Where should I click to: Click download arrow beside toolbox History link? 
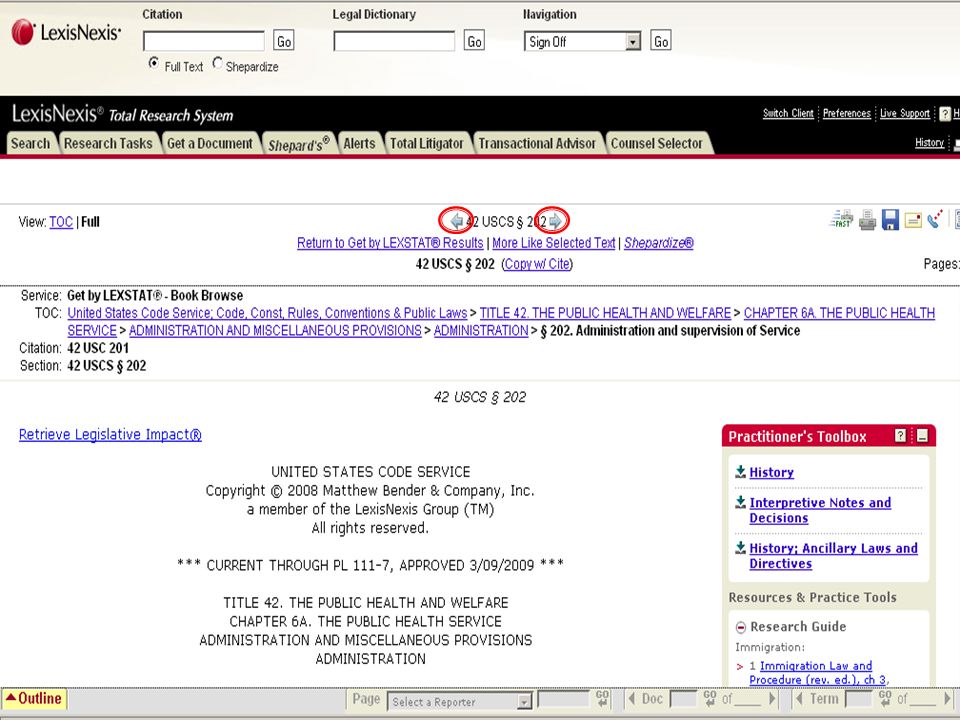click(x=740, y=471)
